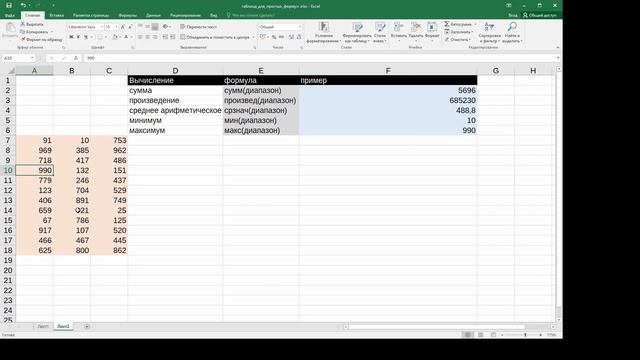
Task: Paste clipboard contents
Action: (x=10, y=31)
